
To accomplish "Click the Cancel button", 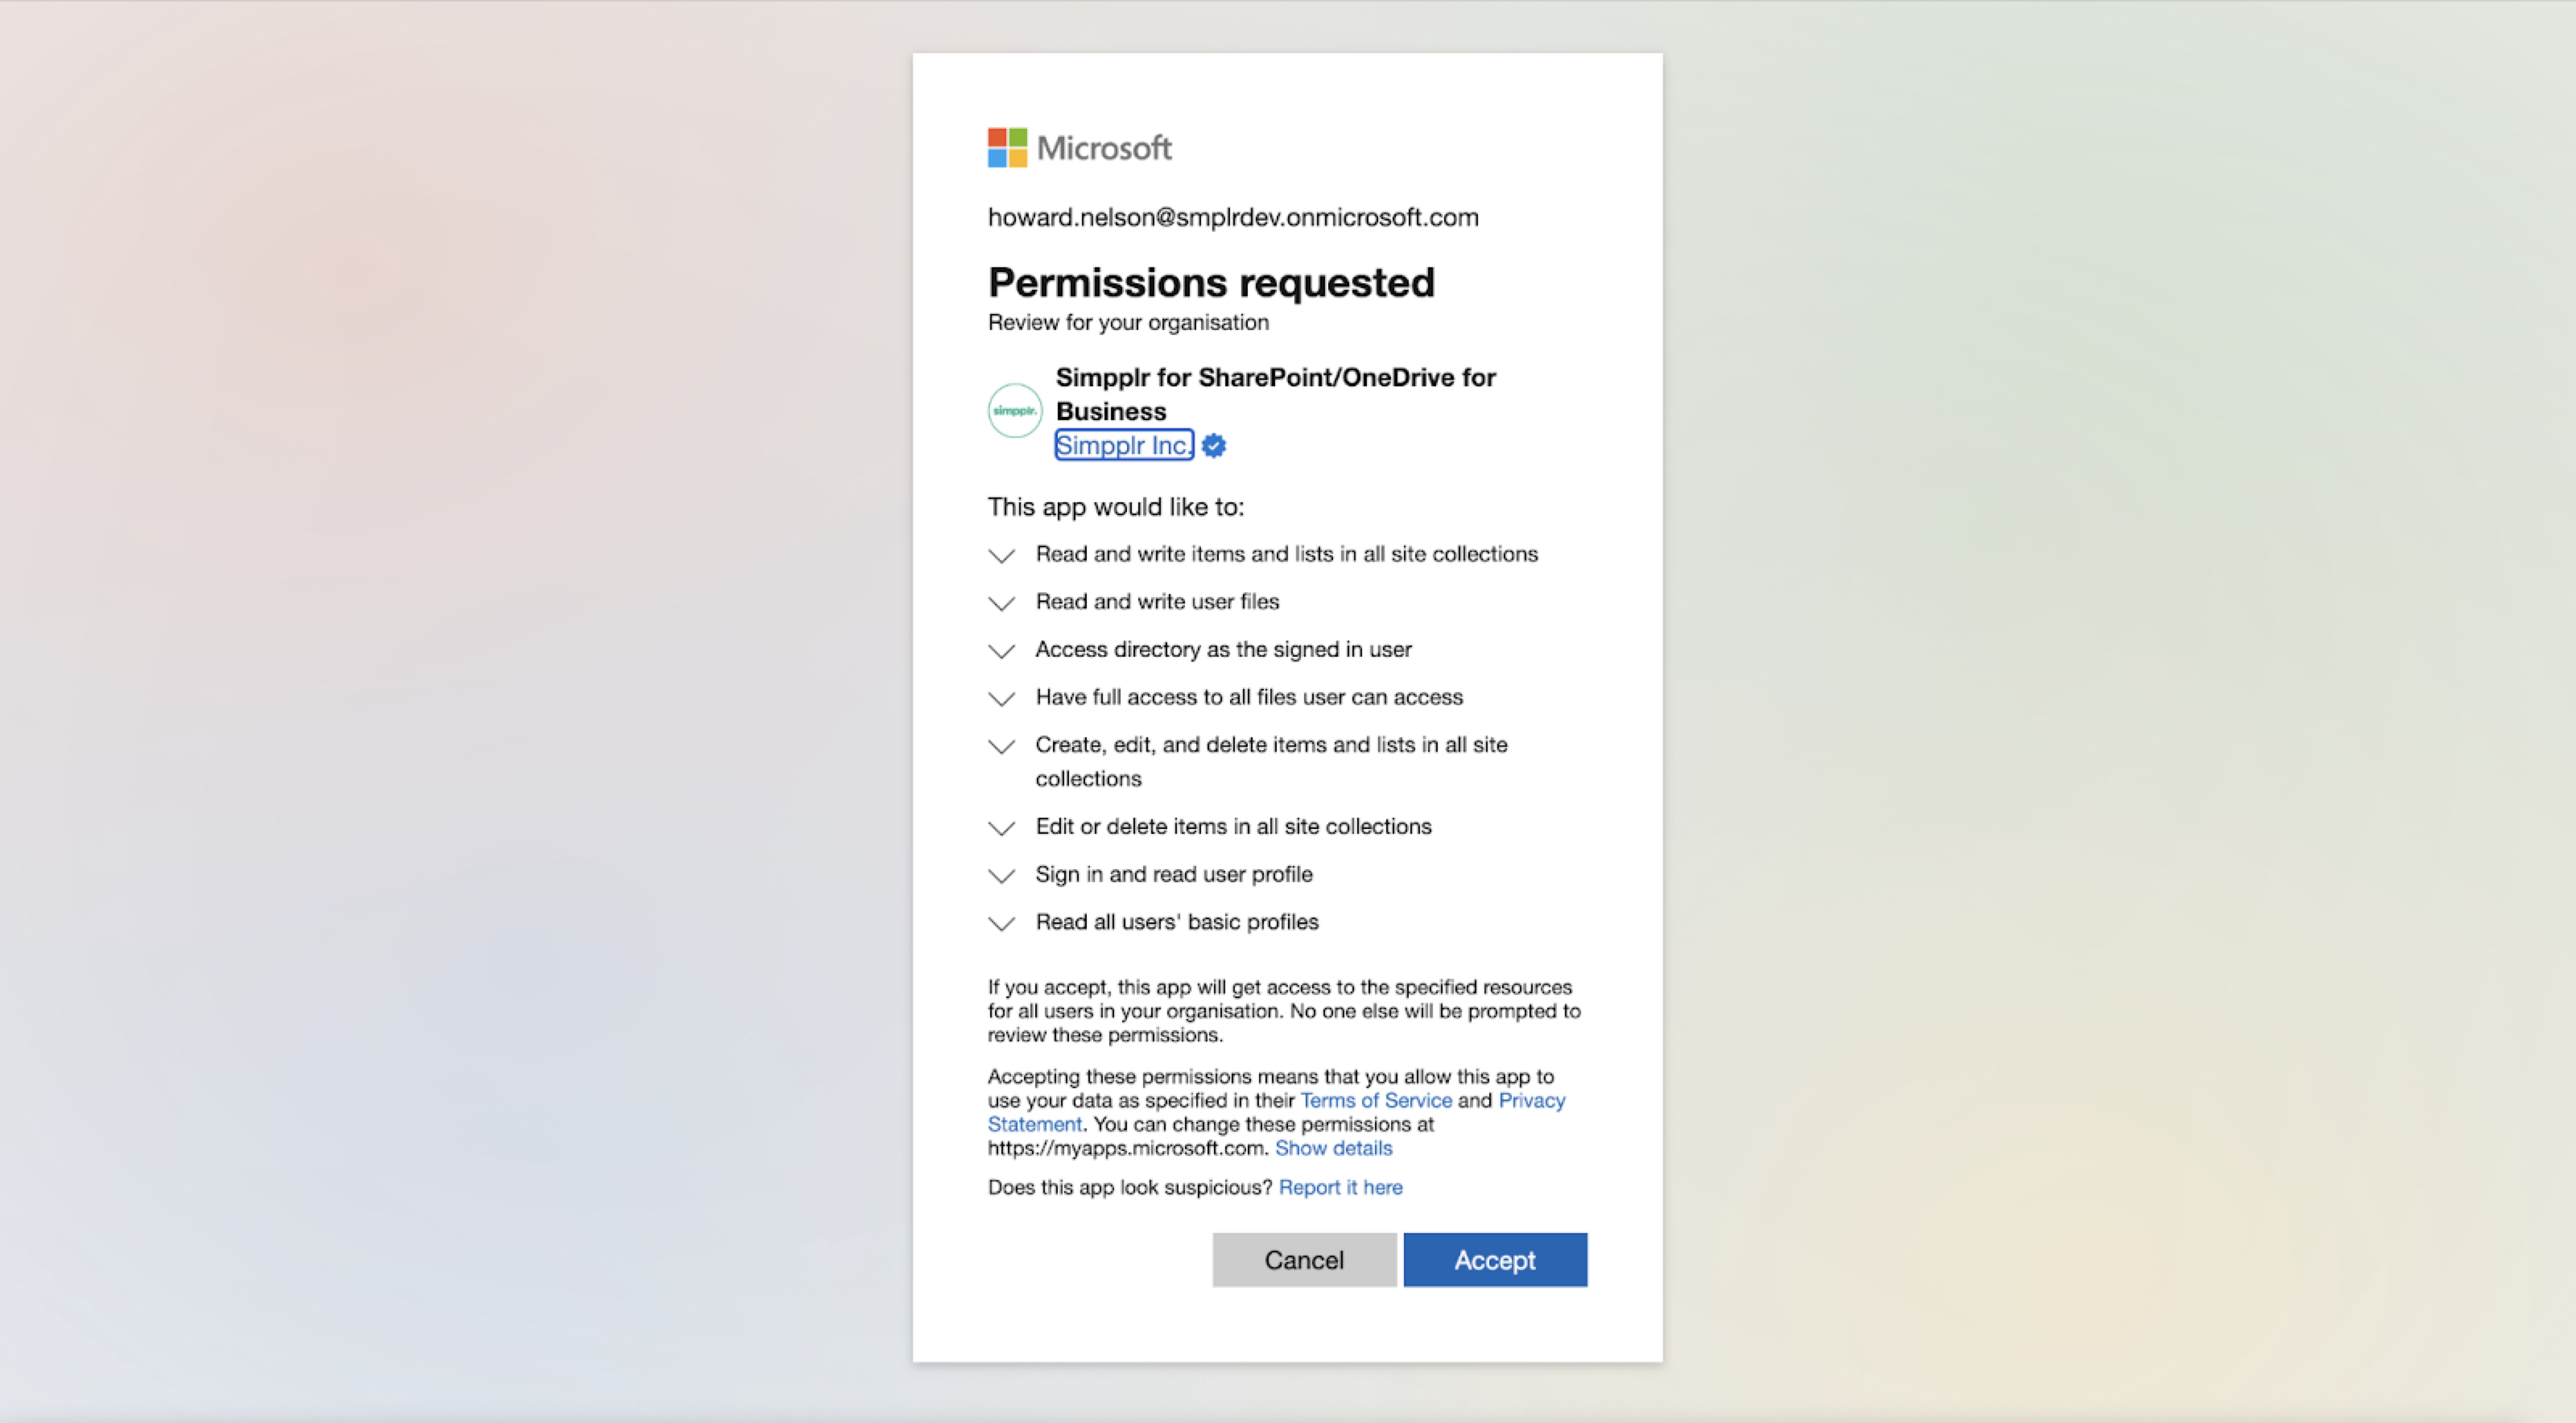I will [1304, 1260].
